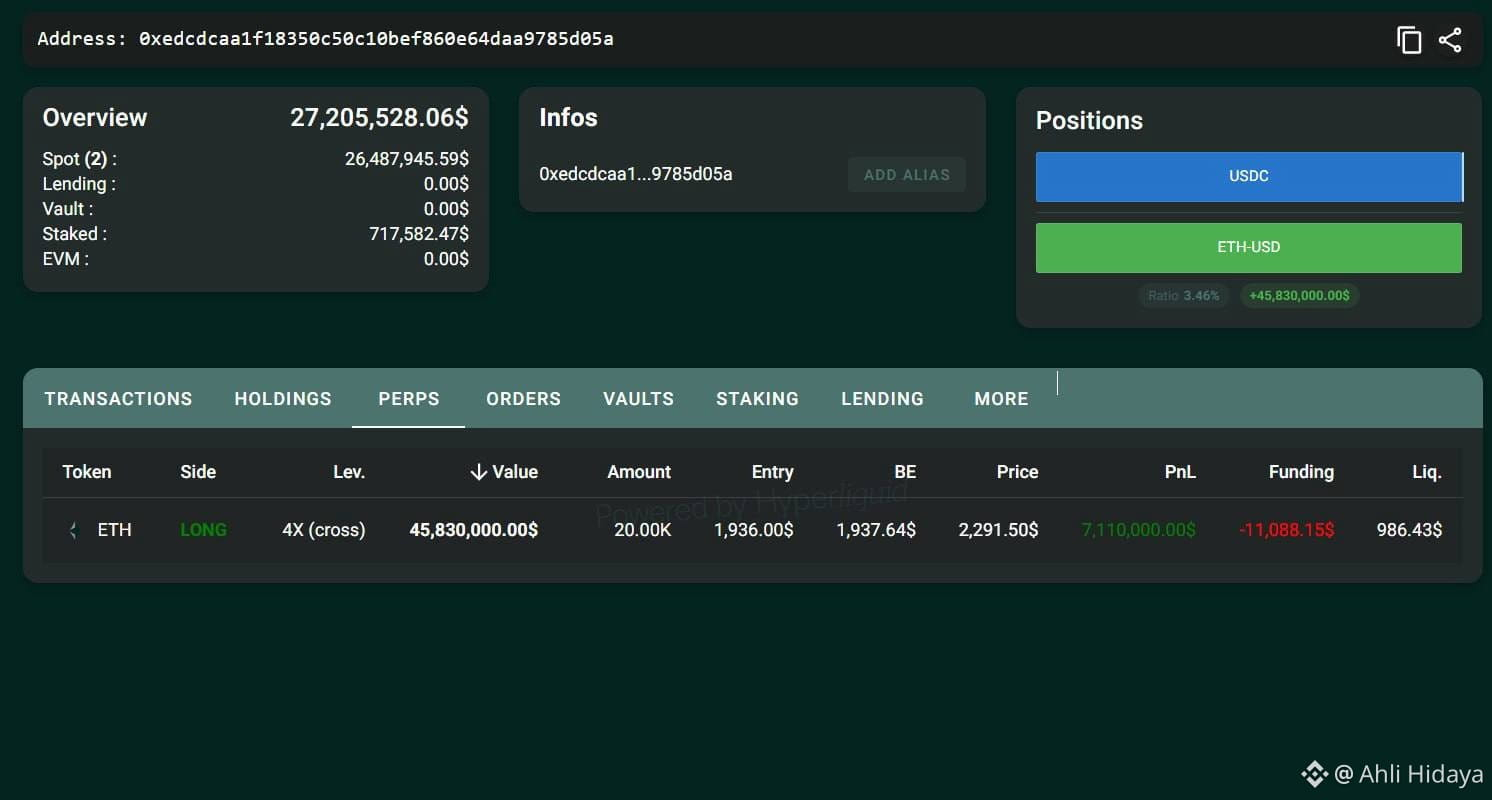
Task: Click the Lending label in Overview
Action: click(79, 184)
